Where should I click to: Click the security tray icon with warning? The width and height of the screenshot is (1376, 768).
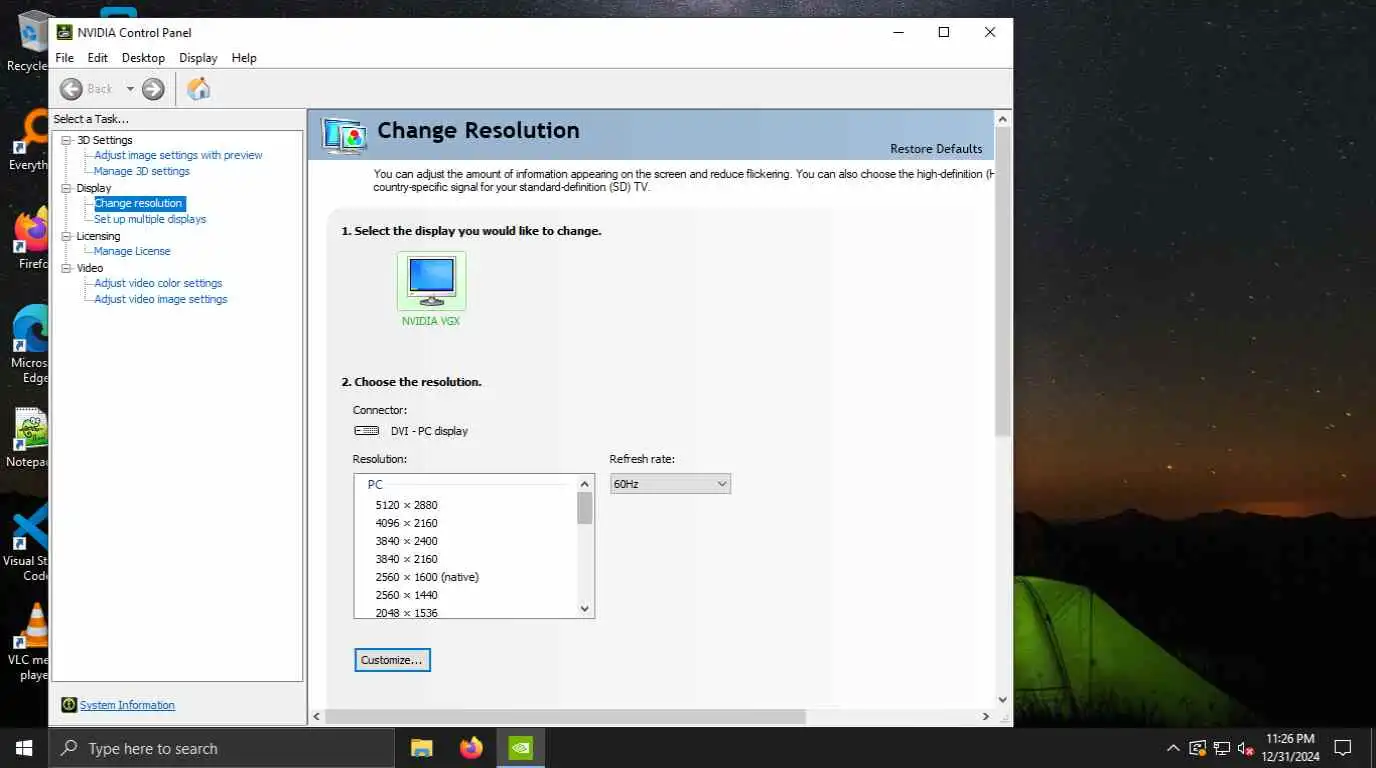coord(1197,748)
